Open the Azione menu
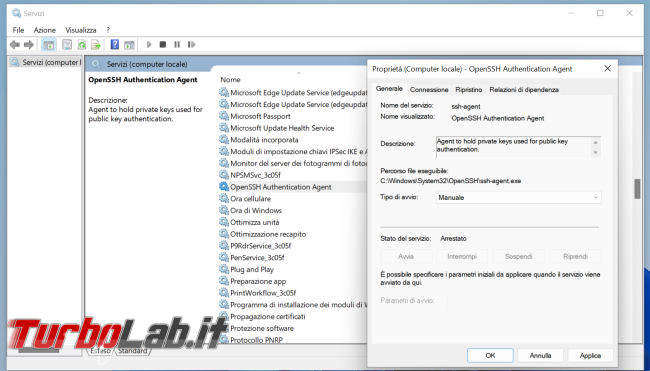This screenshot has height=371, width=650. [45, 30]
